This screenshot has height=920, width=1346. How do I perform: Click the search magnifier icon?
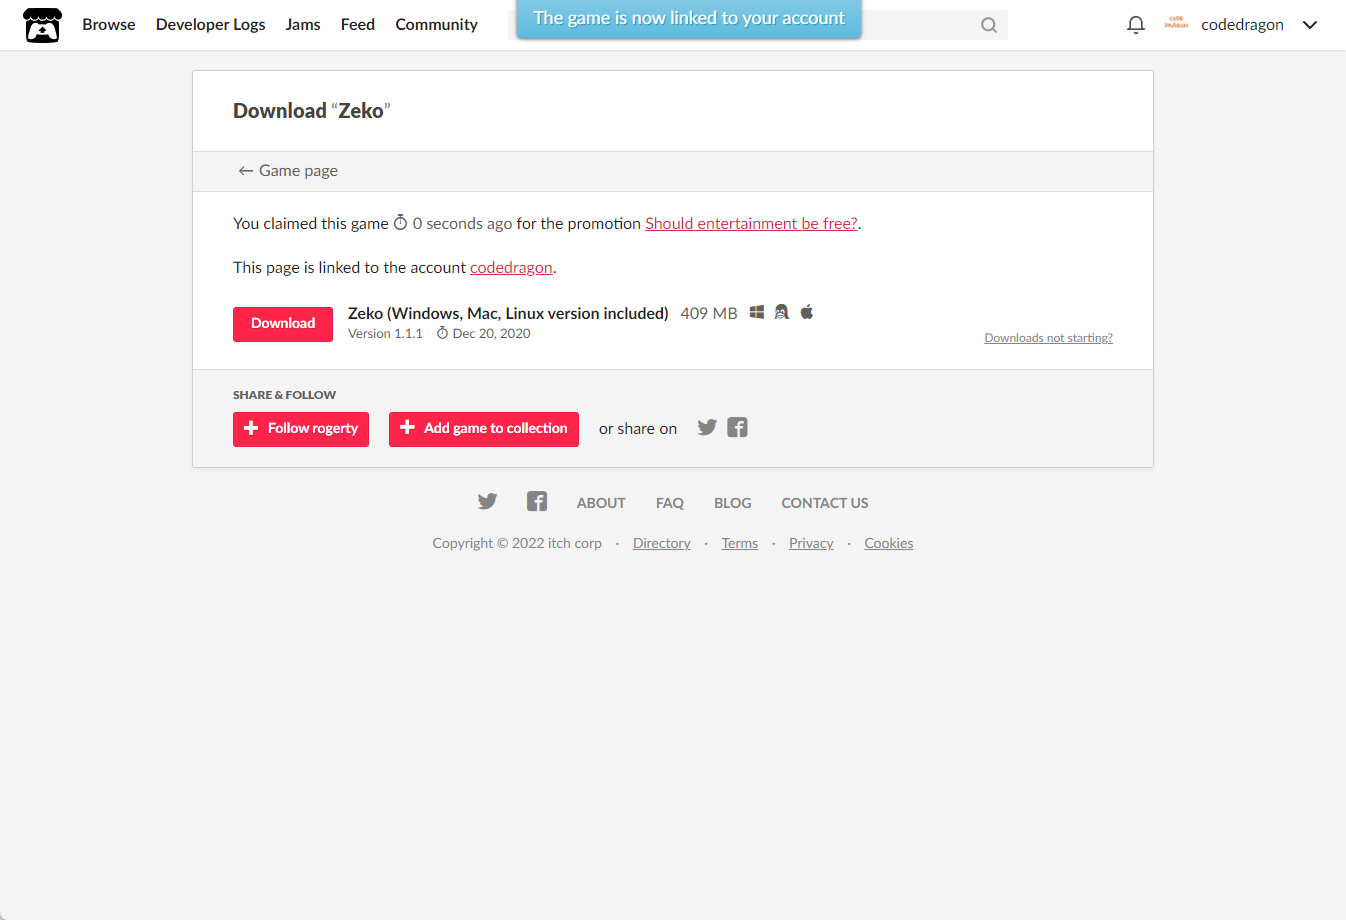[989, 25]
